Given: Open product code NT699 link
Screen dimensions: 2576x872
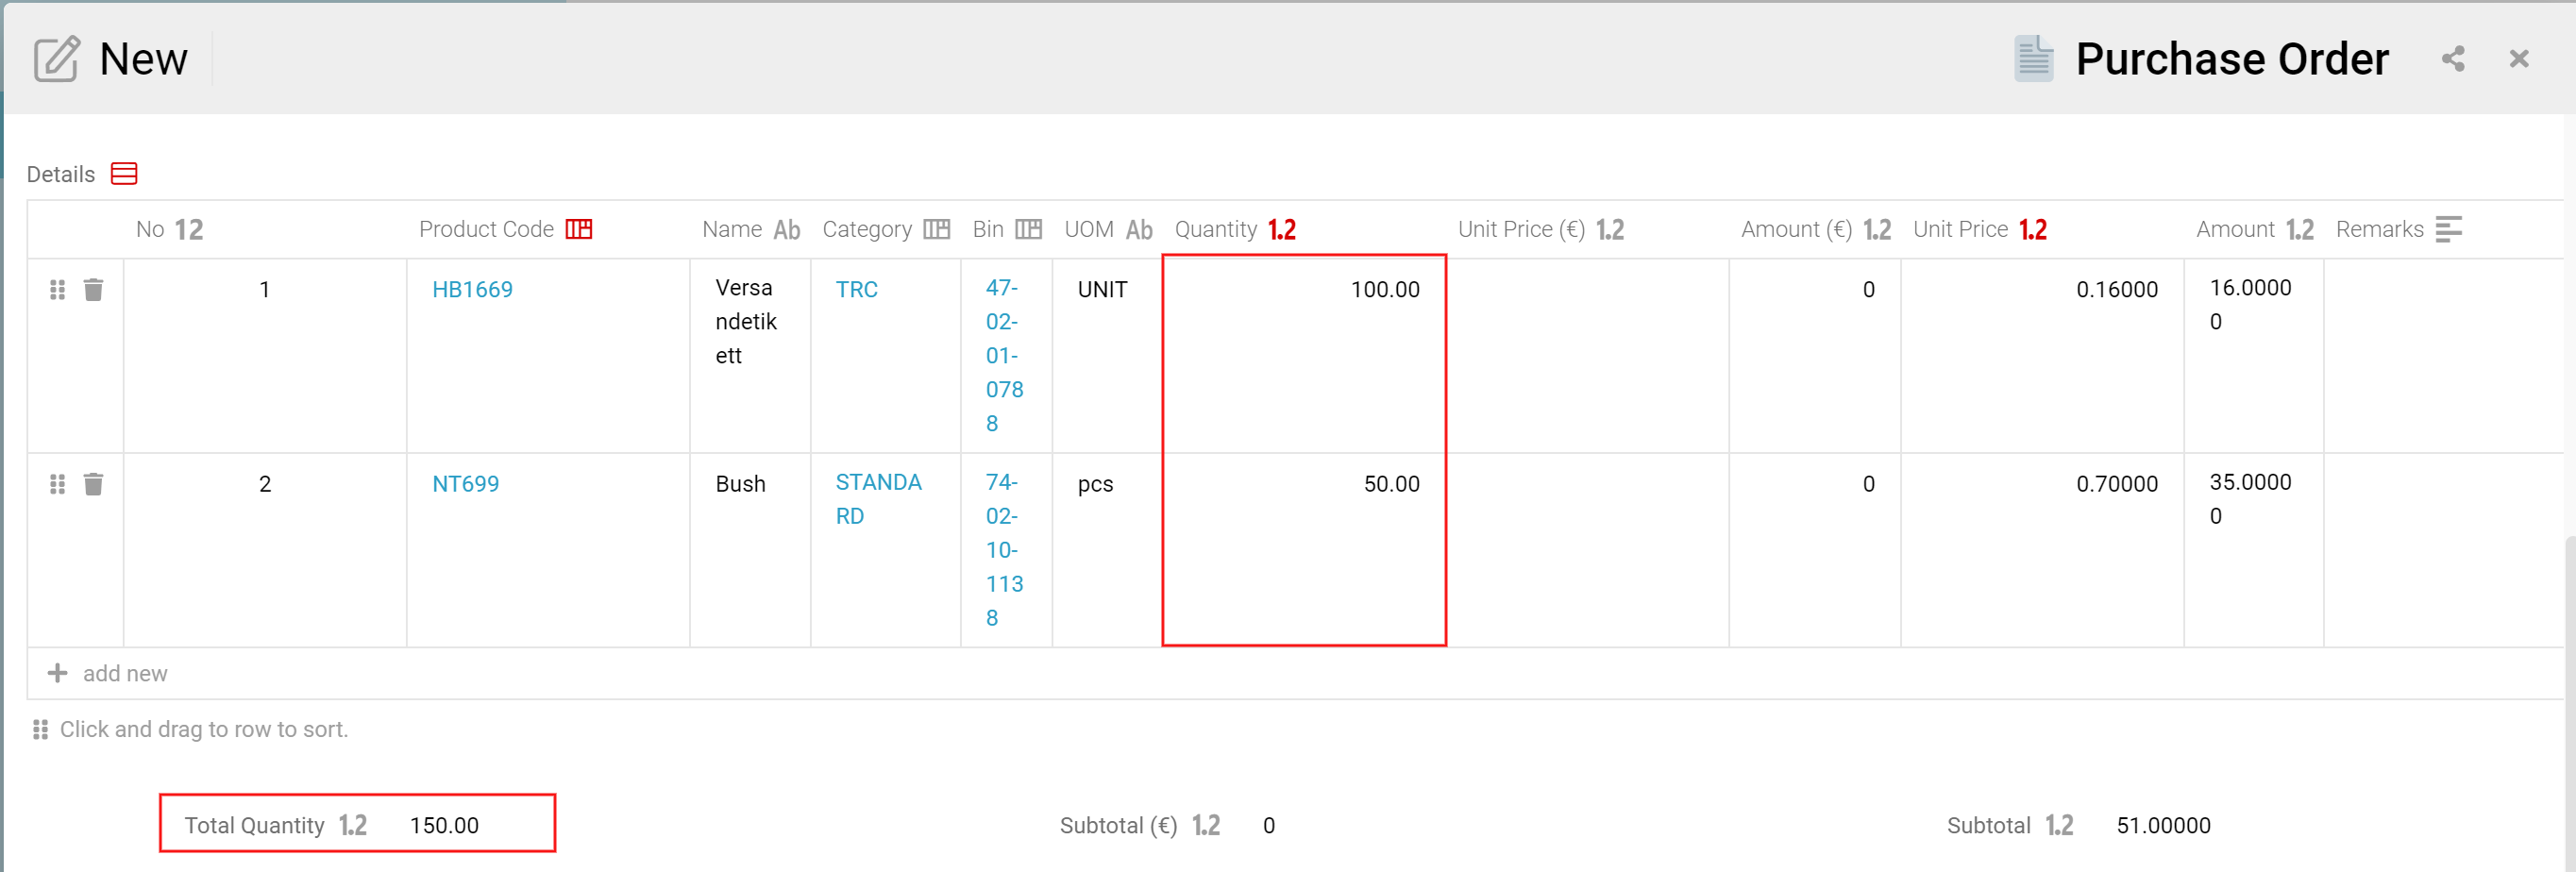Looking at the screenshot, I should click(465, 484).
